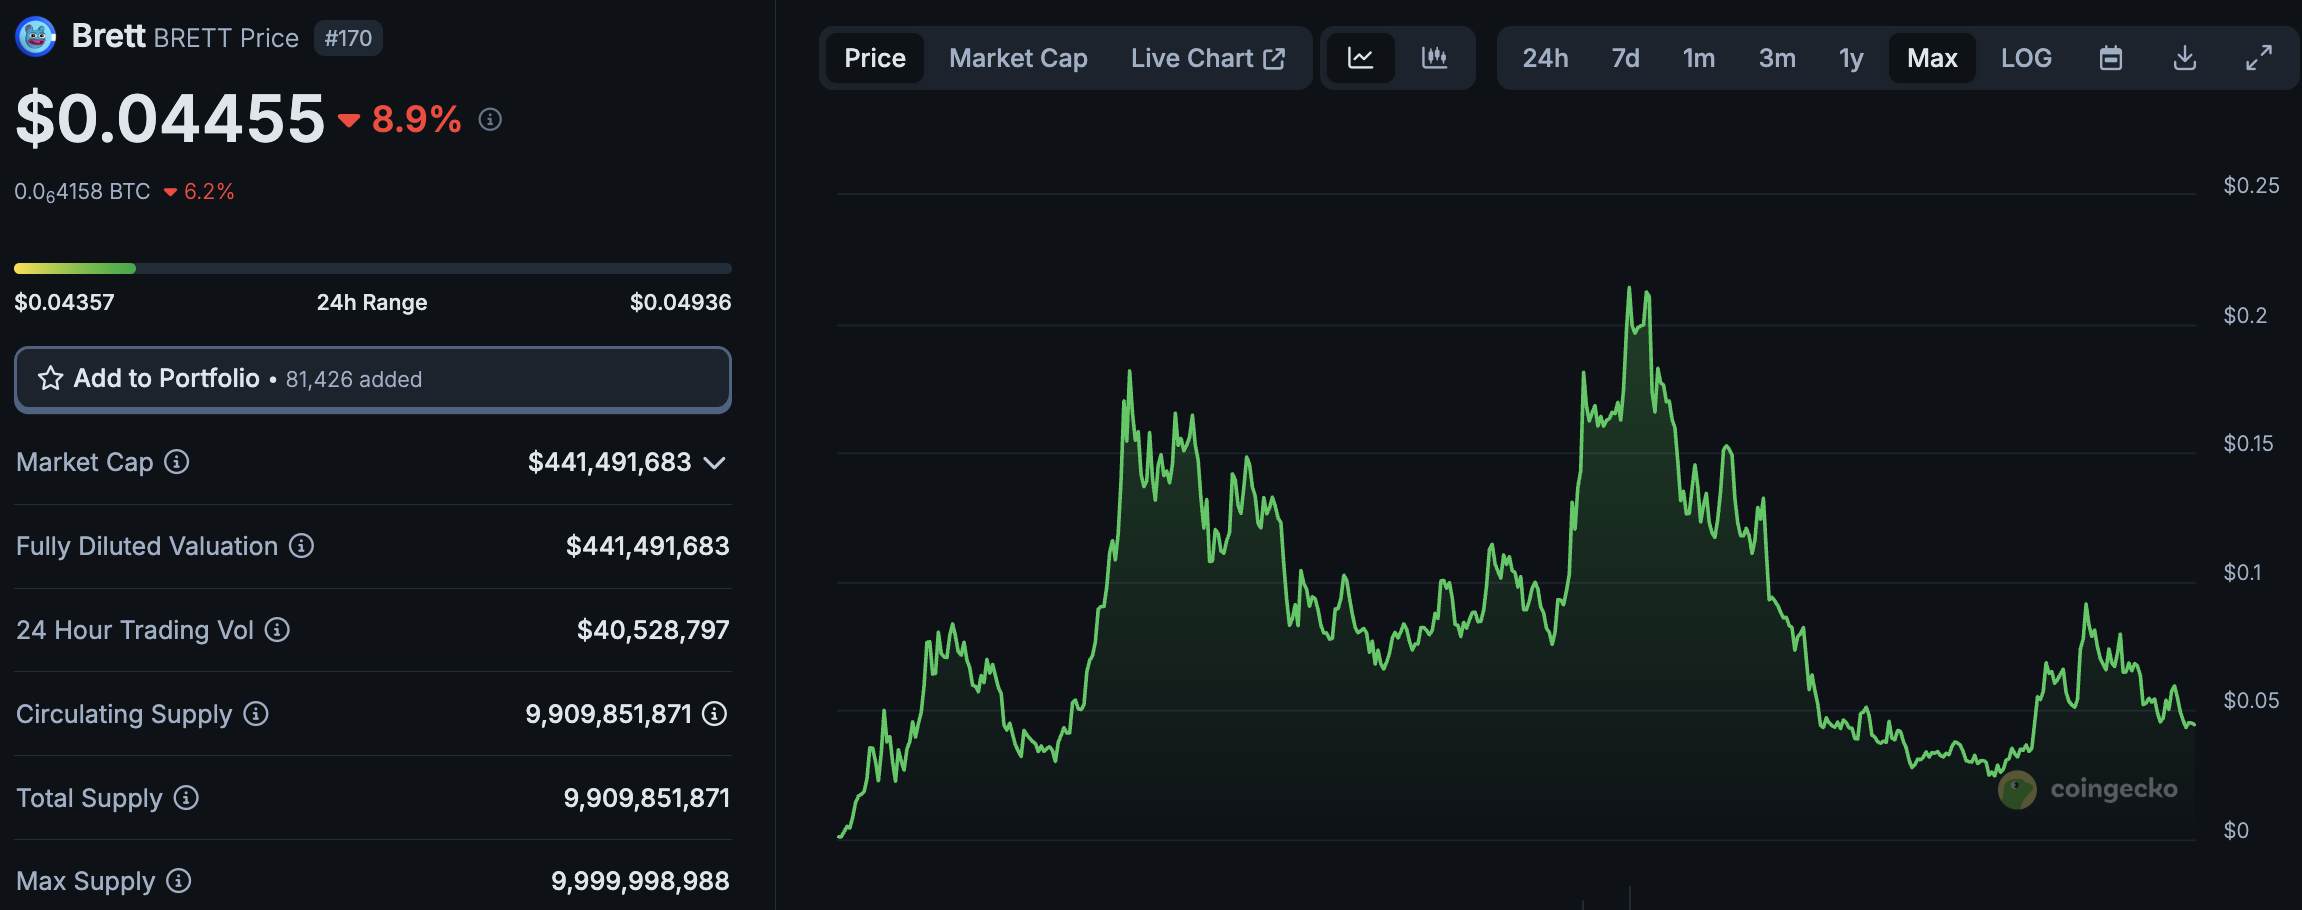Open Market Cap info tooltip icon
2302x910 pixels.
pos(177,462)
